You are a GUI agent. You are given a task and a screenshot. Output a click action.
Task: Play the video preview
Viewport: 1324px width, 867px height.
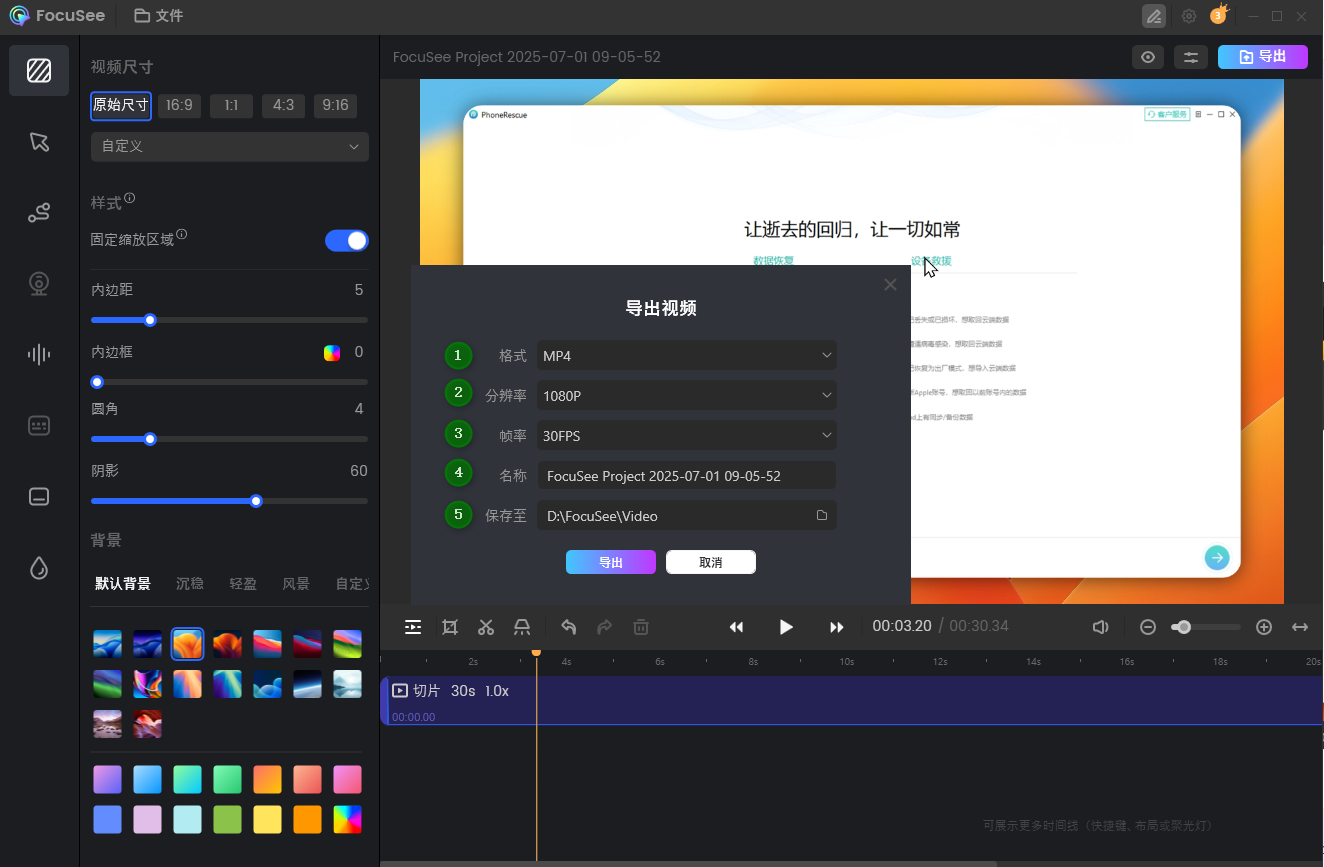pyautogui.click(x=786, y=627)
